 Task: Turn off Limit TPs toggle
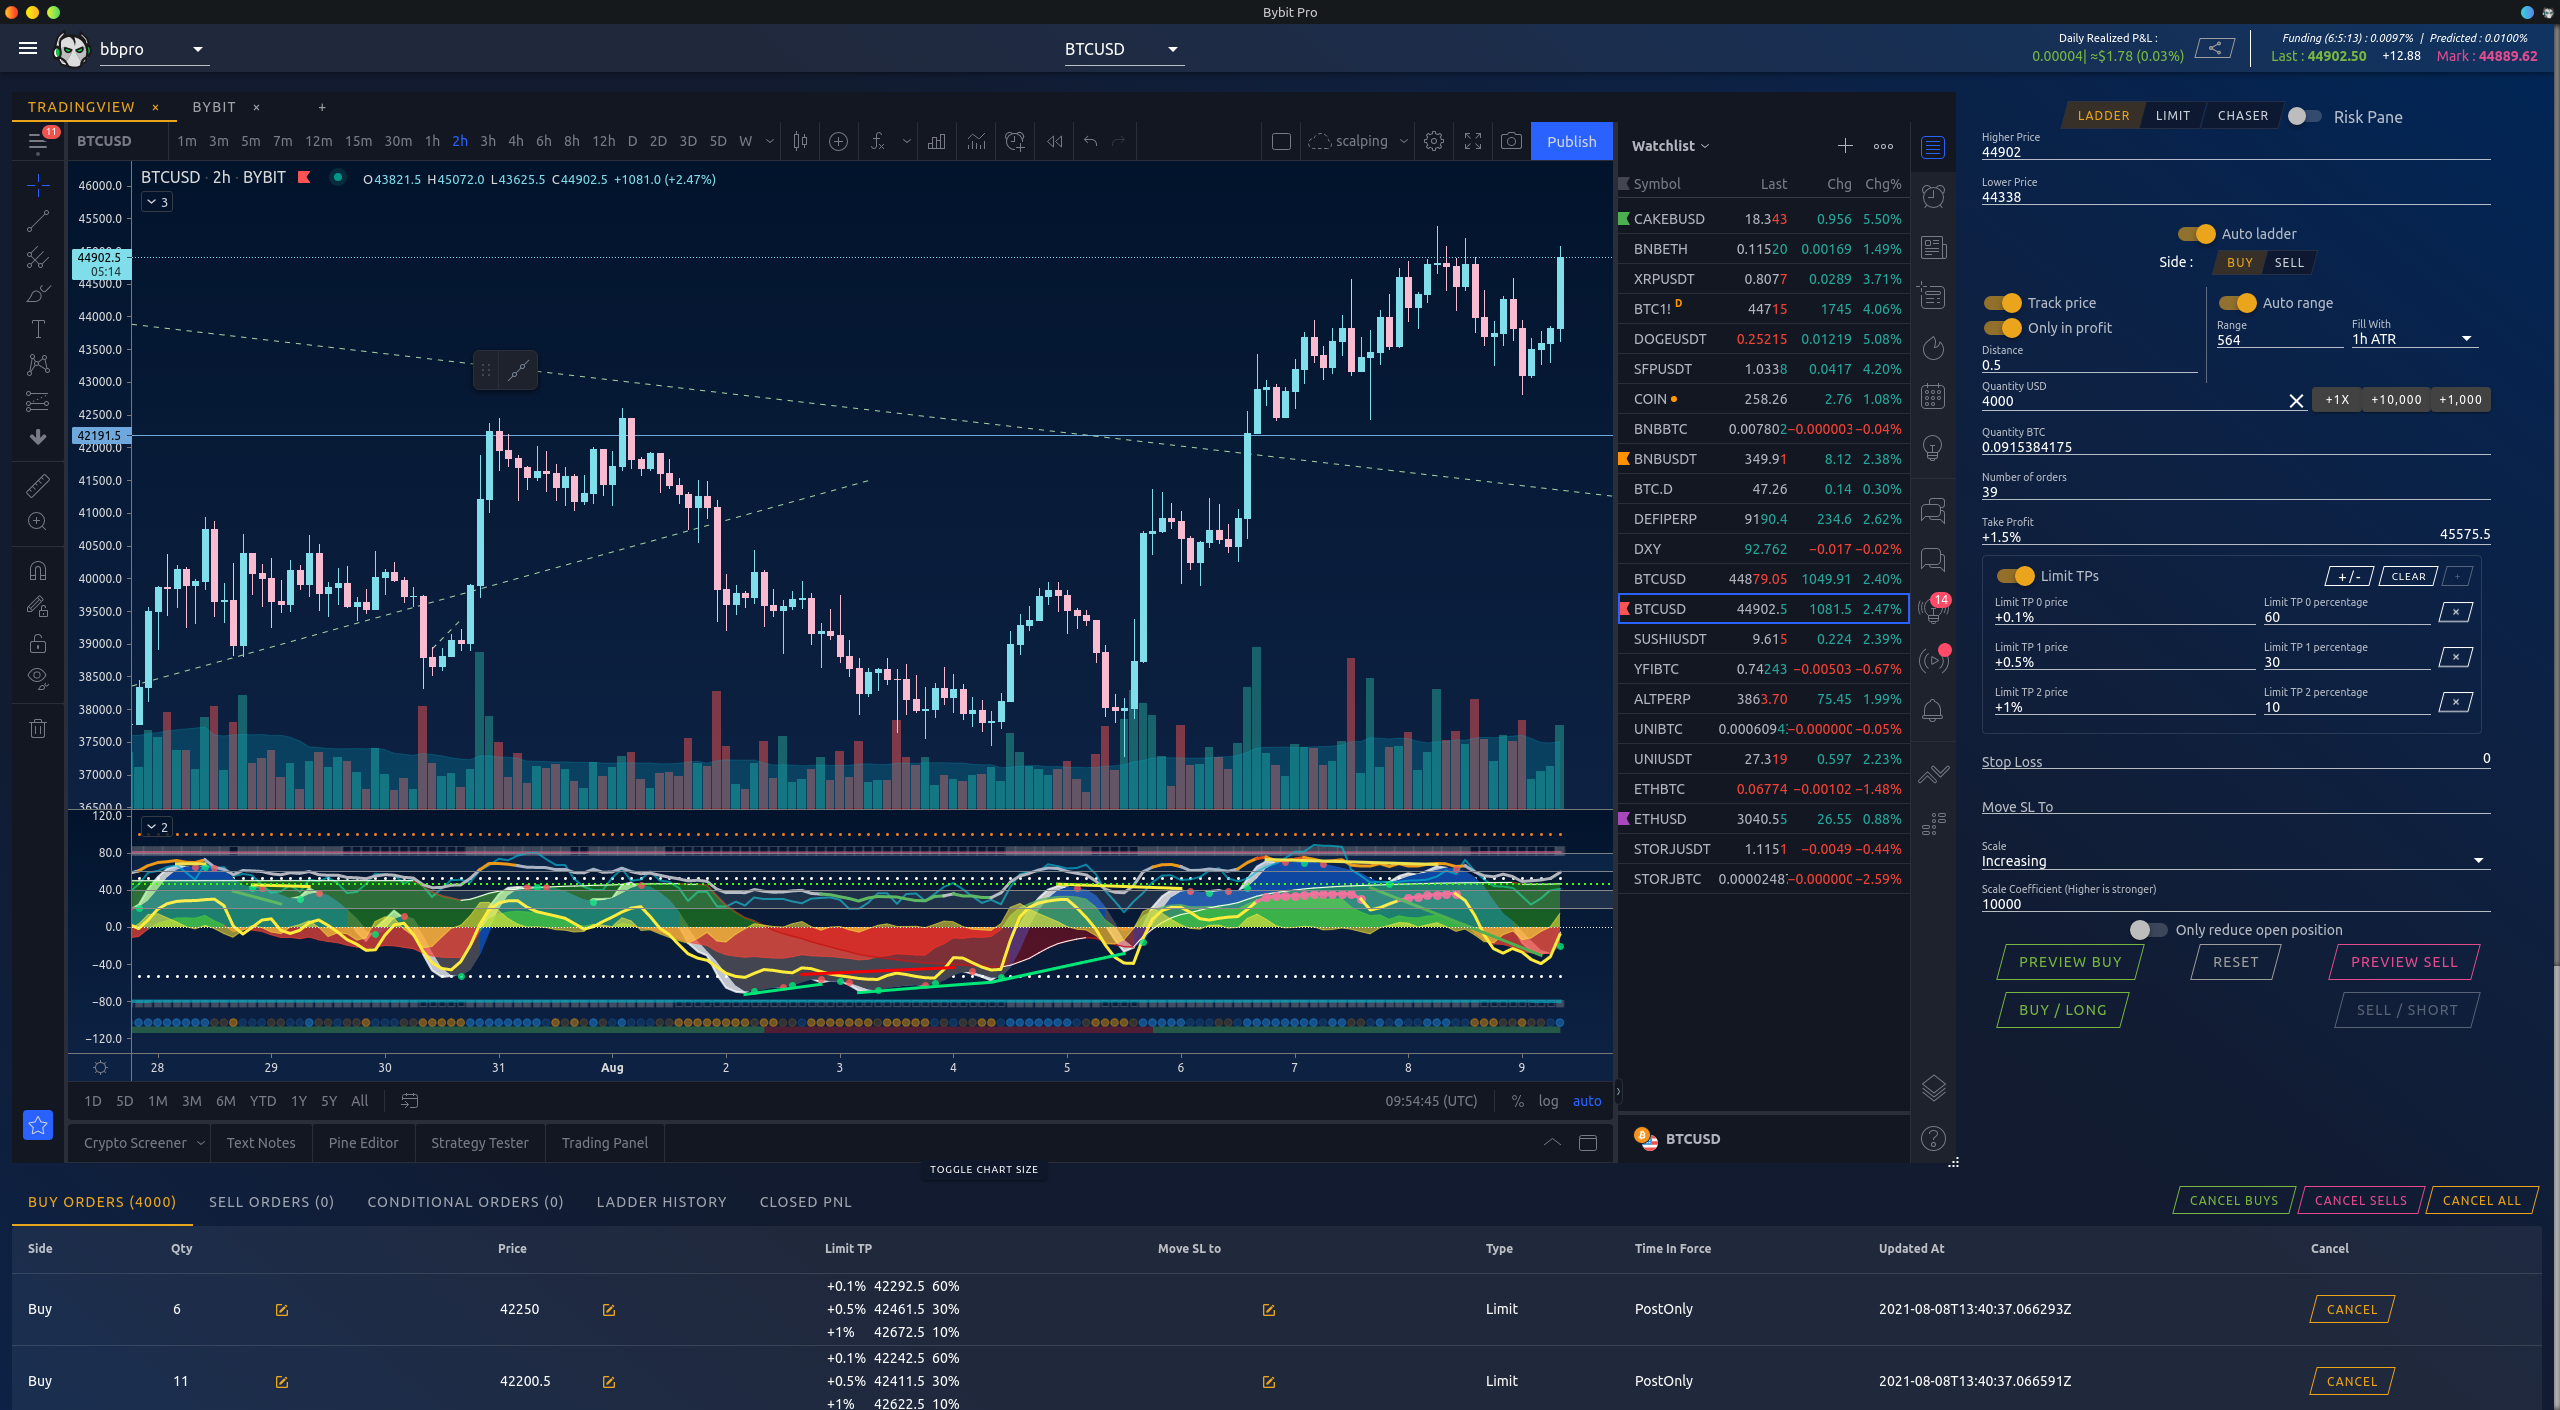[x=2015, y=576]
